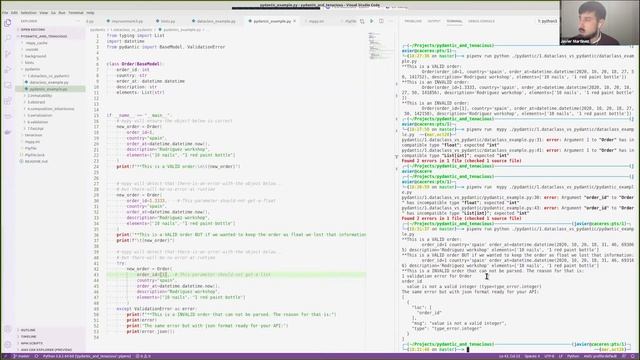This screenshot has width=640, height=360.
Task: Click the feedback icon in the status bar
Action: pos(624,356)
